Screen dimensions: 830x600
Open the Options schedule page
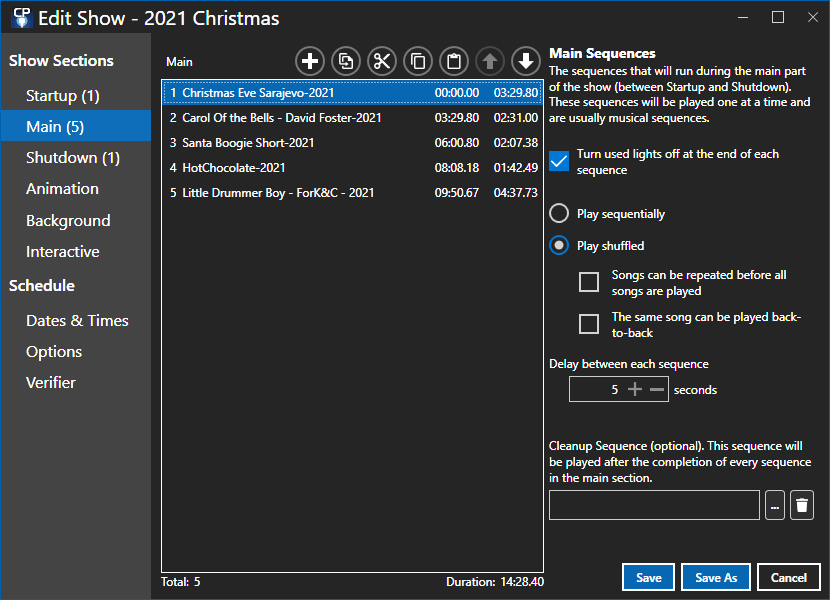coord(76,352)
